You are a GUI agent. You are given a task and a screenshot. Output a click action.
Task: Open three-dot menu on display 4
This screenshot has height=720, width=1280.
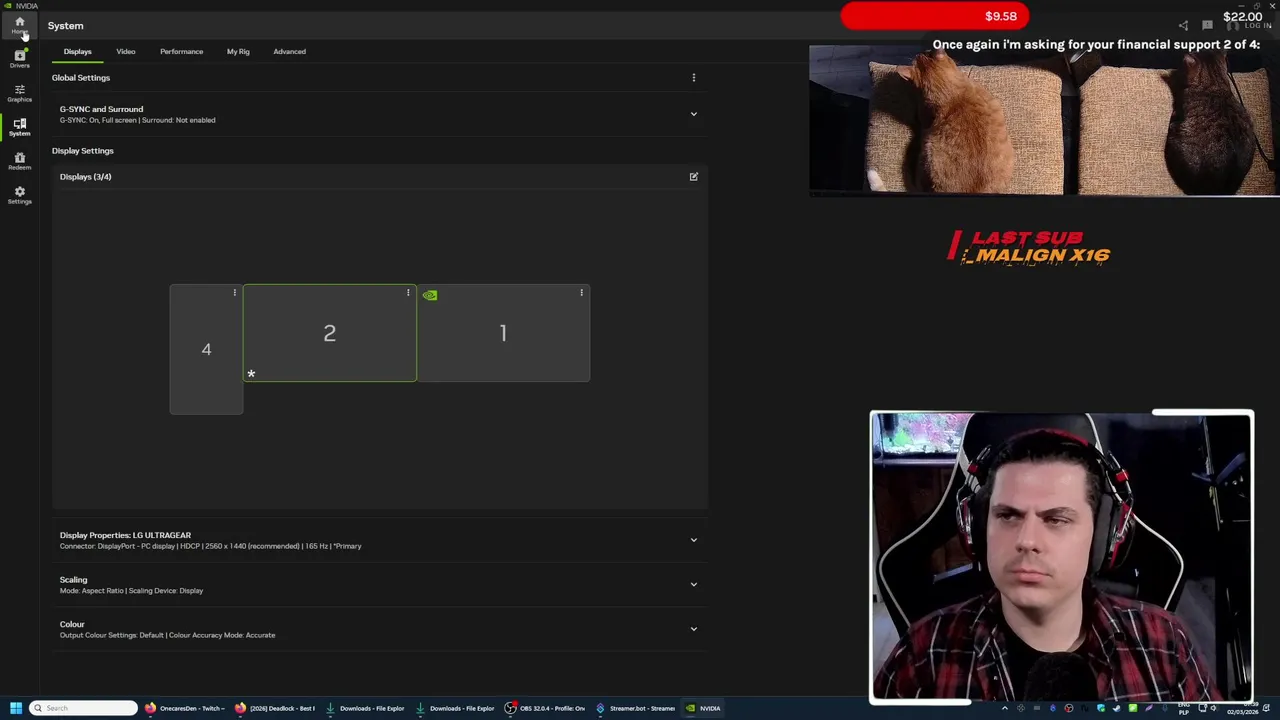235,293
